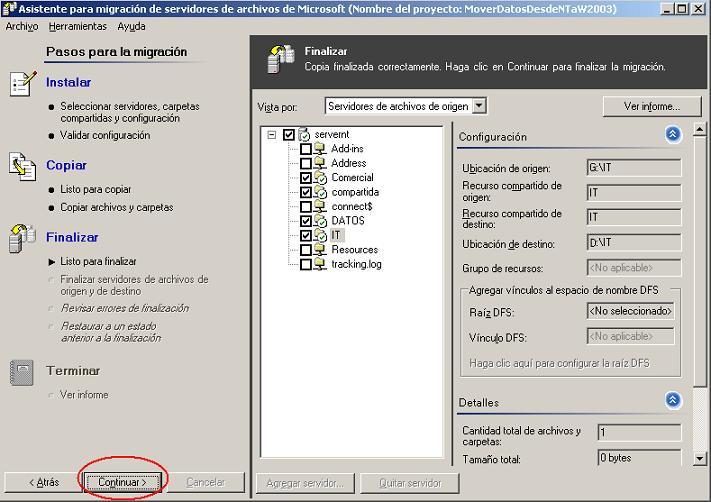This screenshot has height=502, width=711.
Task: Click the Add-ins share folder icon
Action: 320,148
